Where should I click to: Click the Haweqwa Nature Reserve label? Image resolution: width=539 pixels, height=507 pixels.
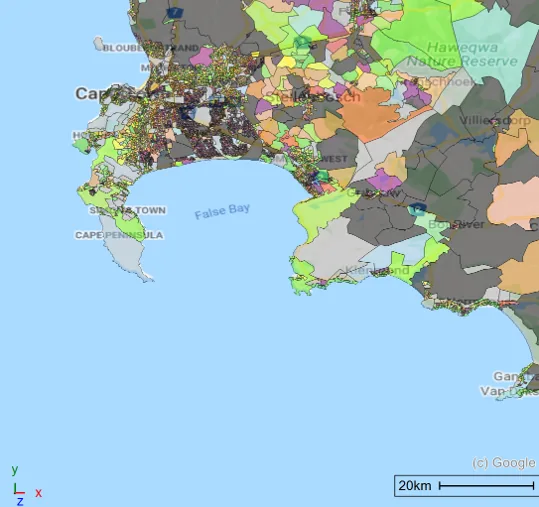(462, 54)
